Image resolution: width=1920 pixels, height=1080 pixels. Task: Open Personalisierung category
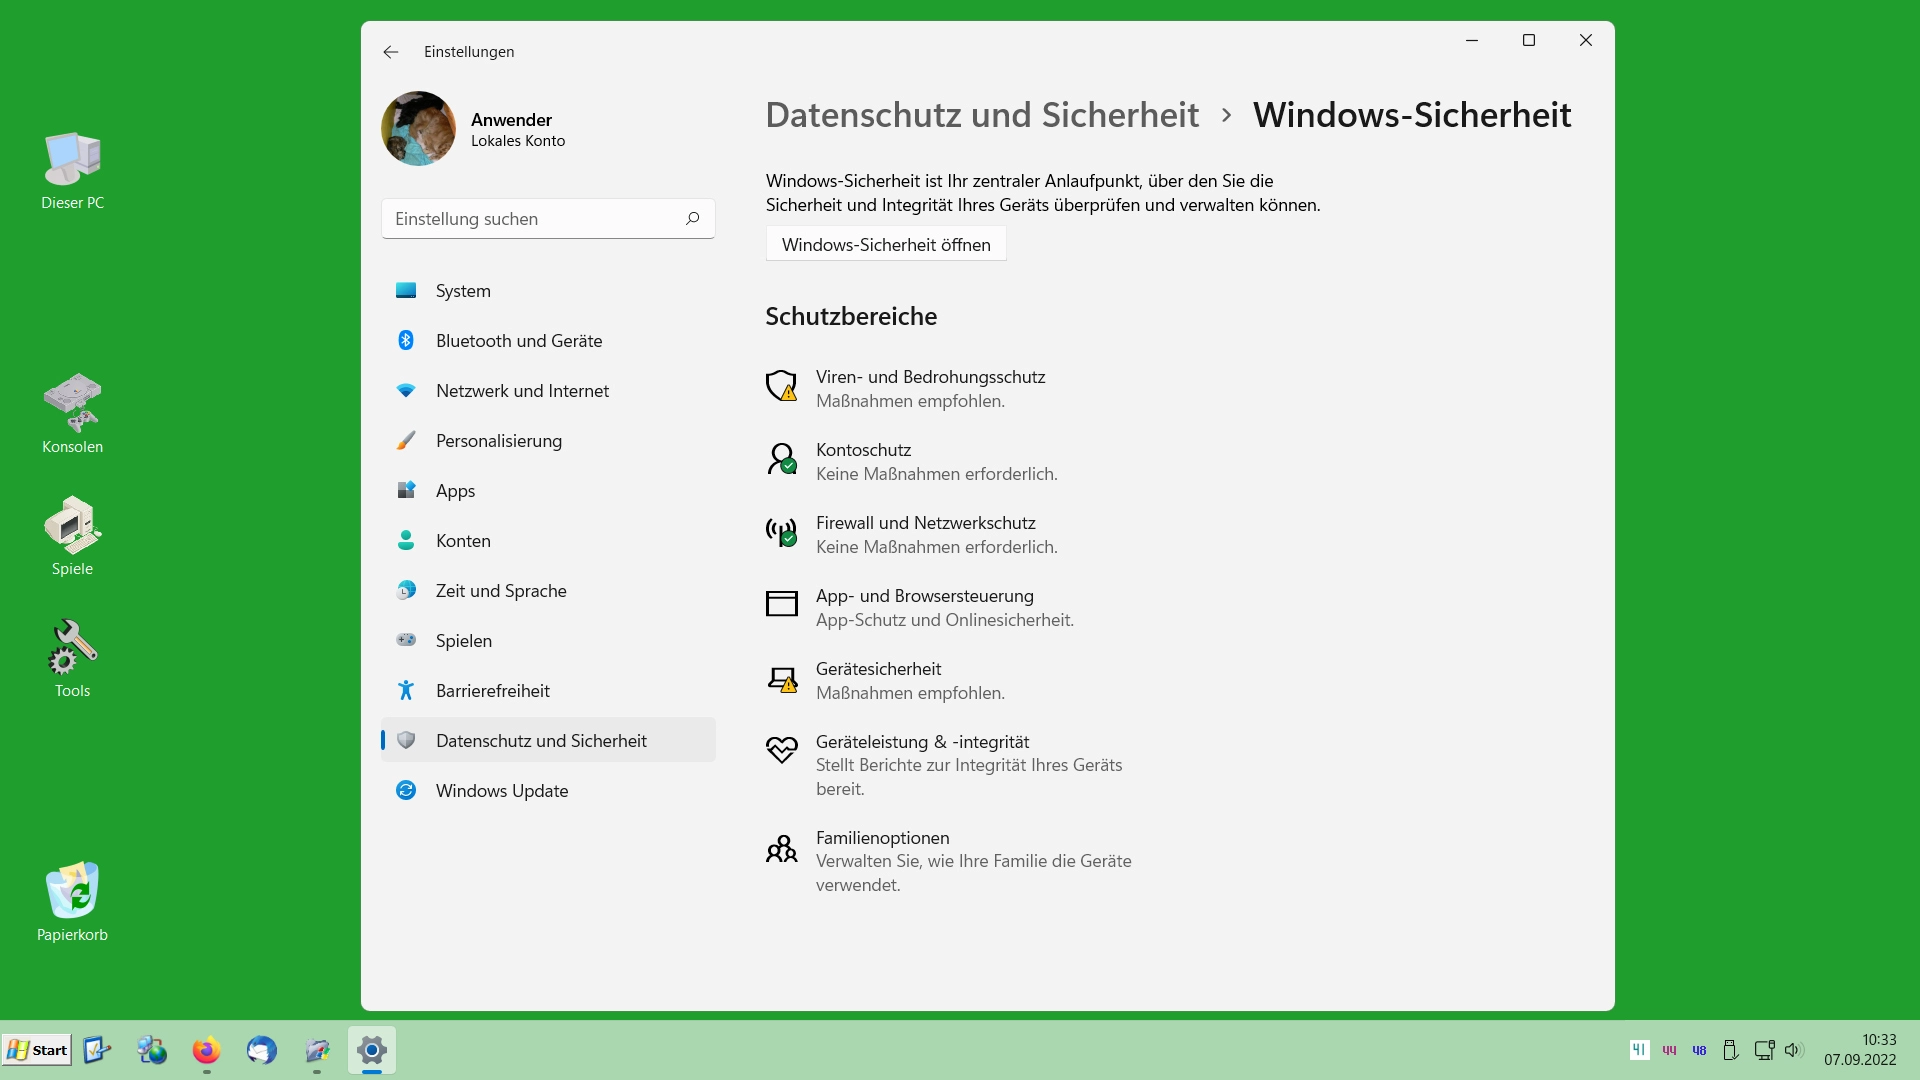tap(548, 441)
